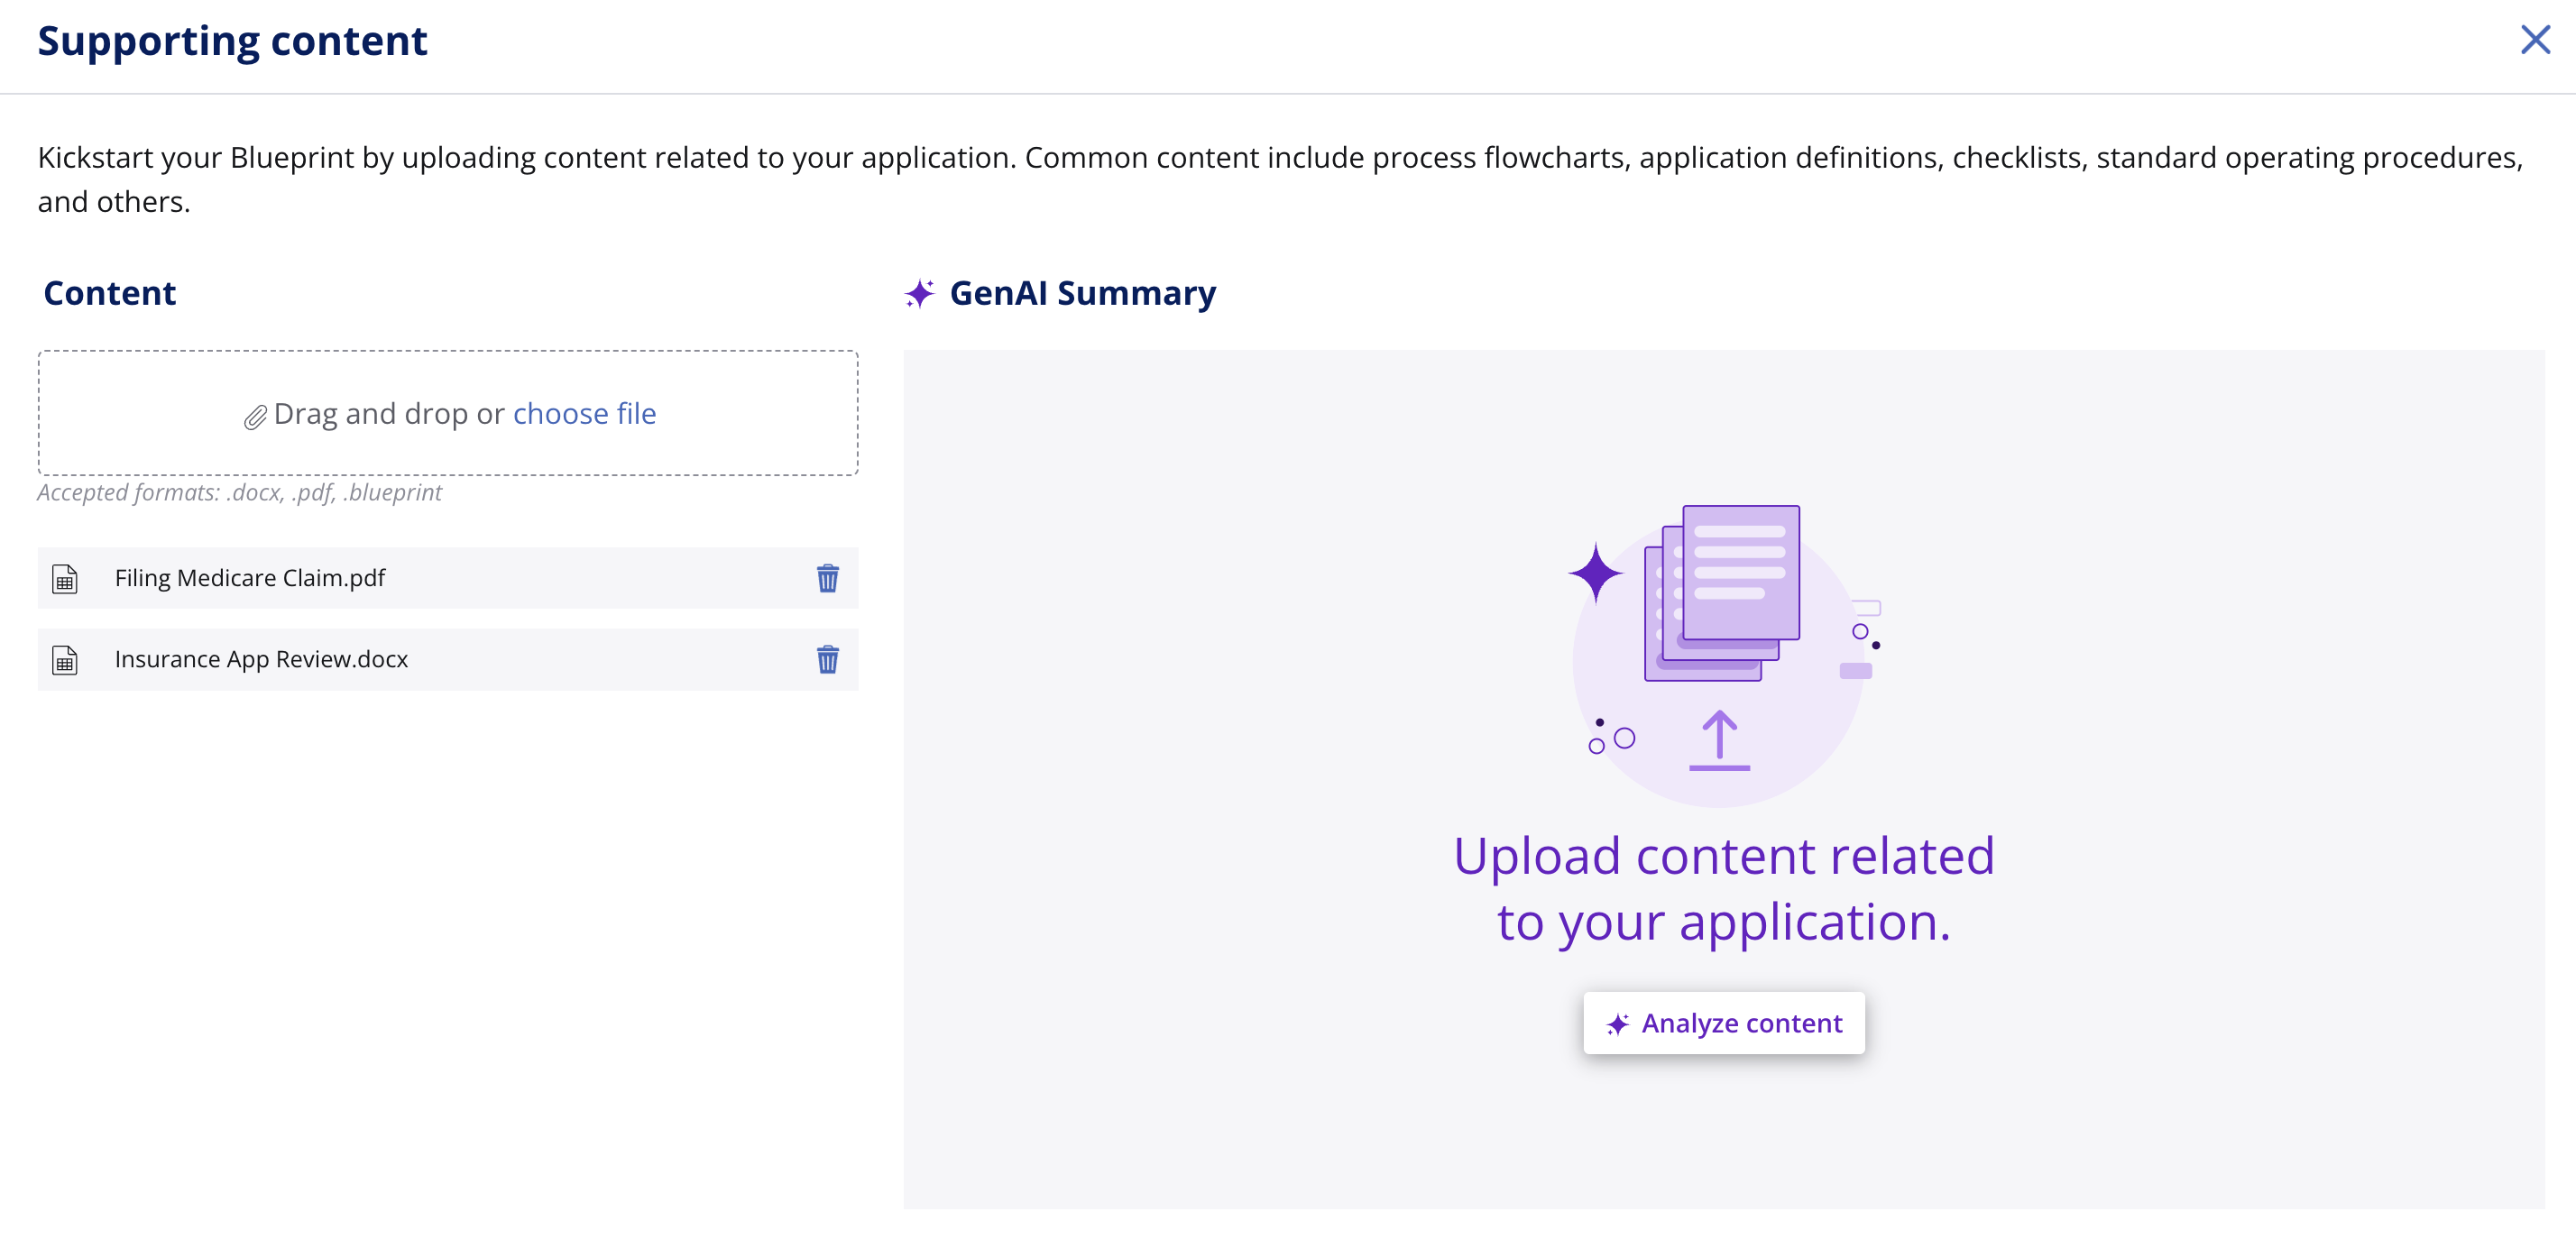This screenshot has height=1239, width=2576.
Task: Click the Content section heading
Action: 110,293
